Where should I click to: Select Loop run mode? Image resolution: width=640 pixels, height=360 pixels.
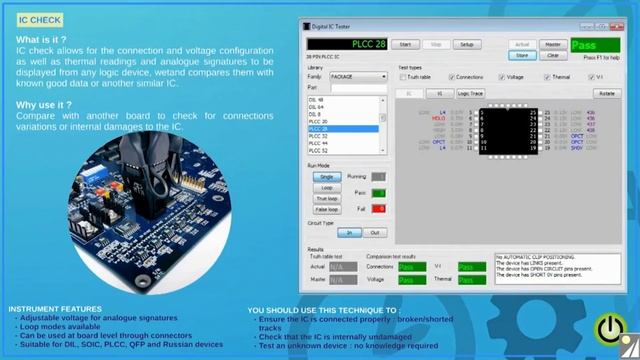(x=327, y=188)
